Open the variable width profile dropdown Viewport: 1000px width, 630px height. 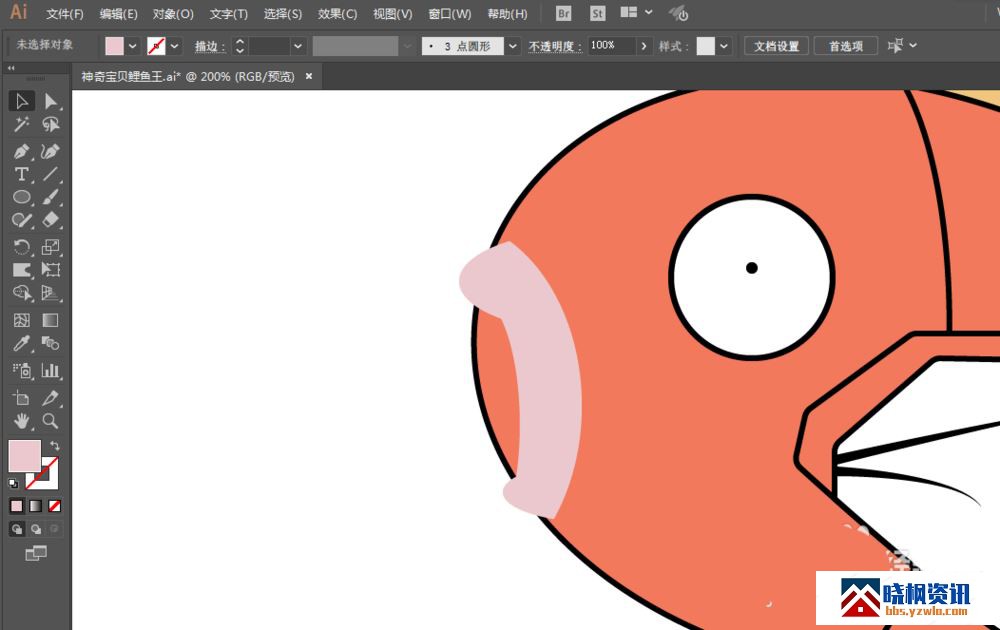(x=407, y=46)
